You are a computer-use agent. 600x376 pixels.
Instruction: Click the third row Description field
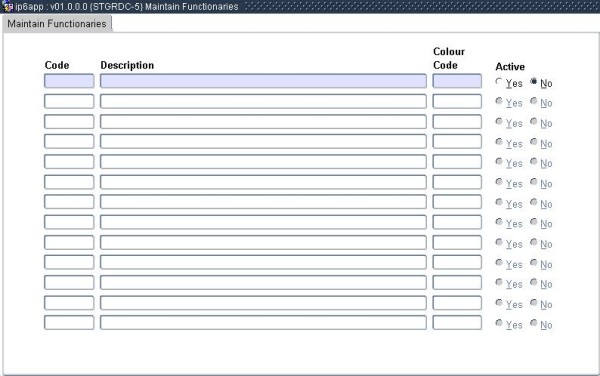coord(263,122)
